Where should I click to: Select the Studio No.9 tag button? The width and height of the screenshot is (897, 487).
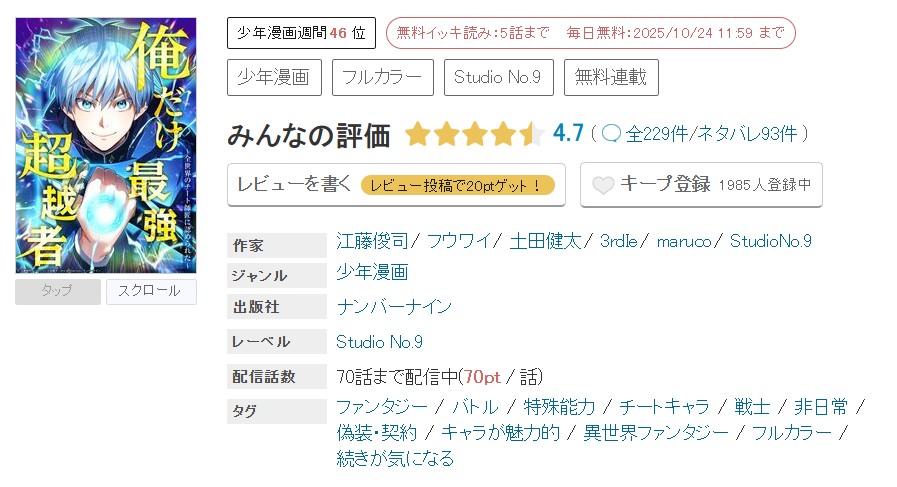[497, 78]
